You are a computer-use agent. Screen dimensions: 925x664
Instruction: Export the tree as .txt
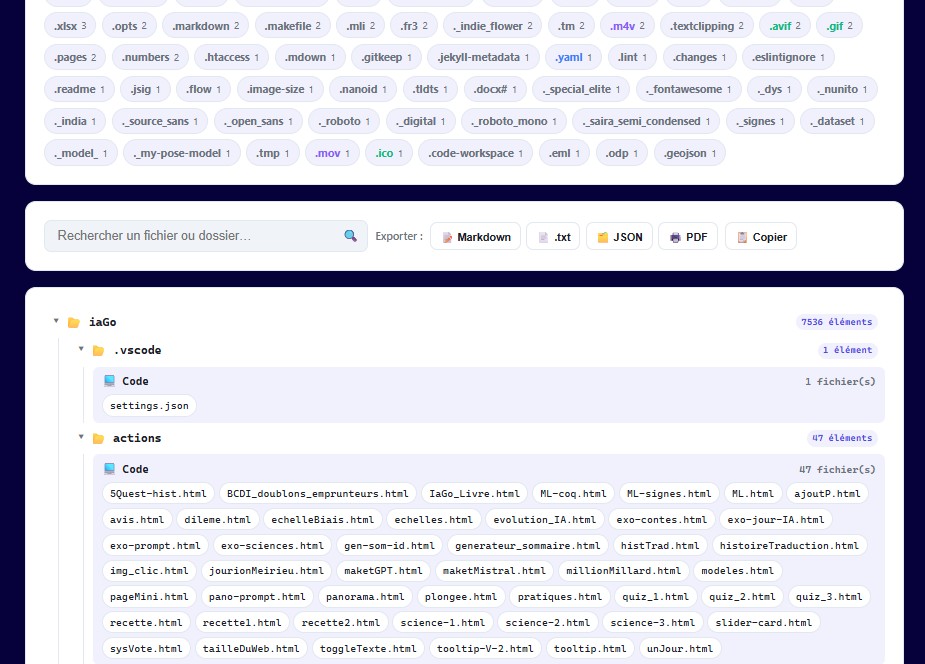point(553,236)
